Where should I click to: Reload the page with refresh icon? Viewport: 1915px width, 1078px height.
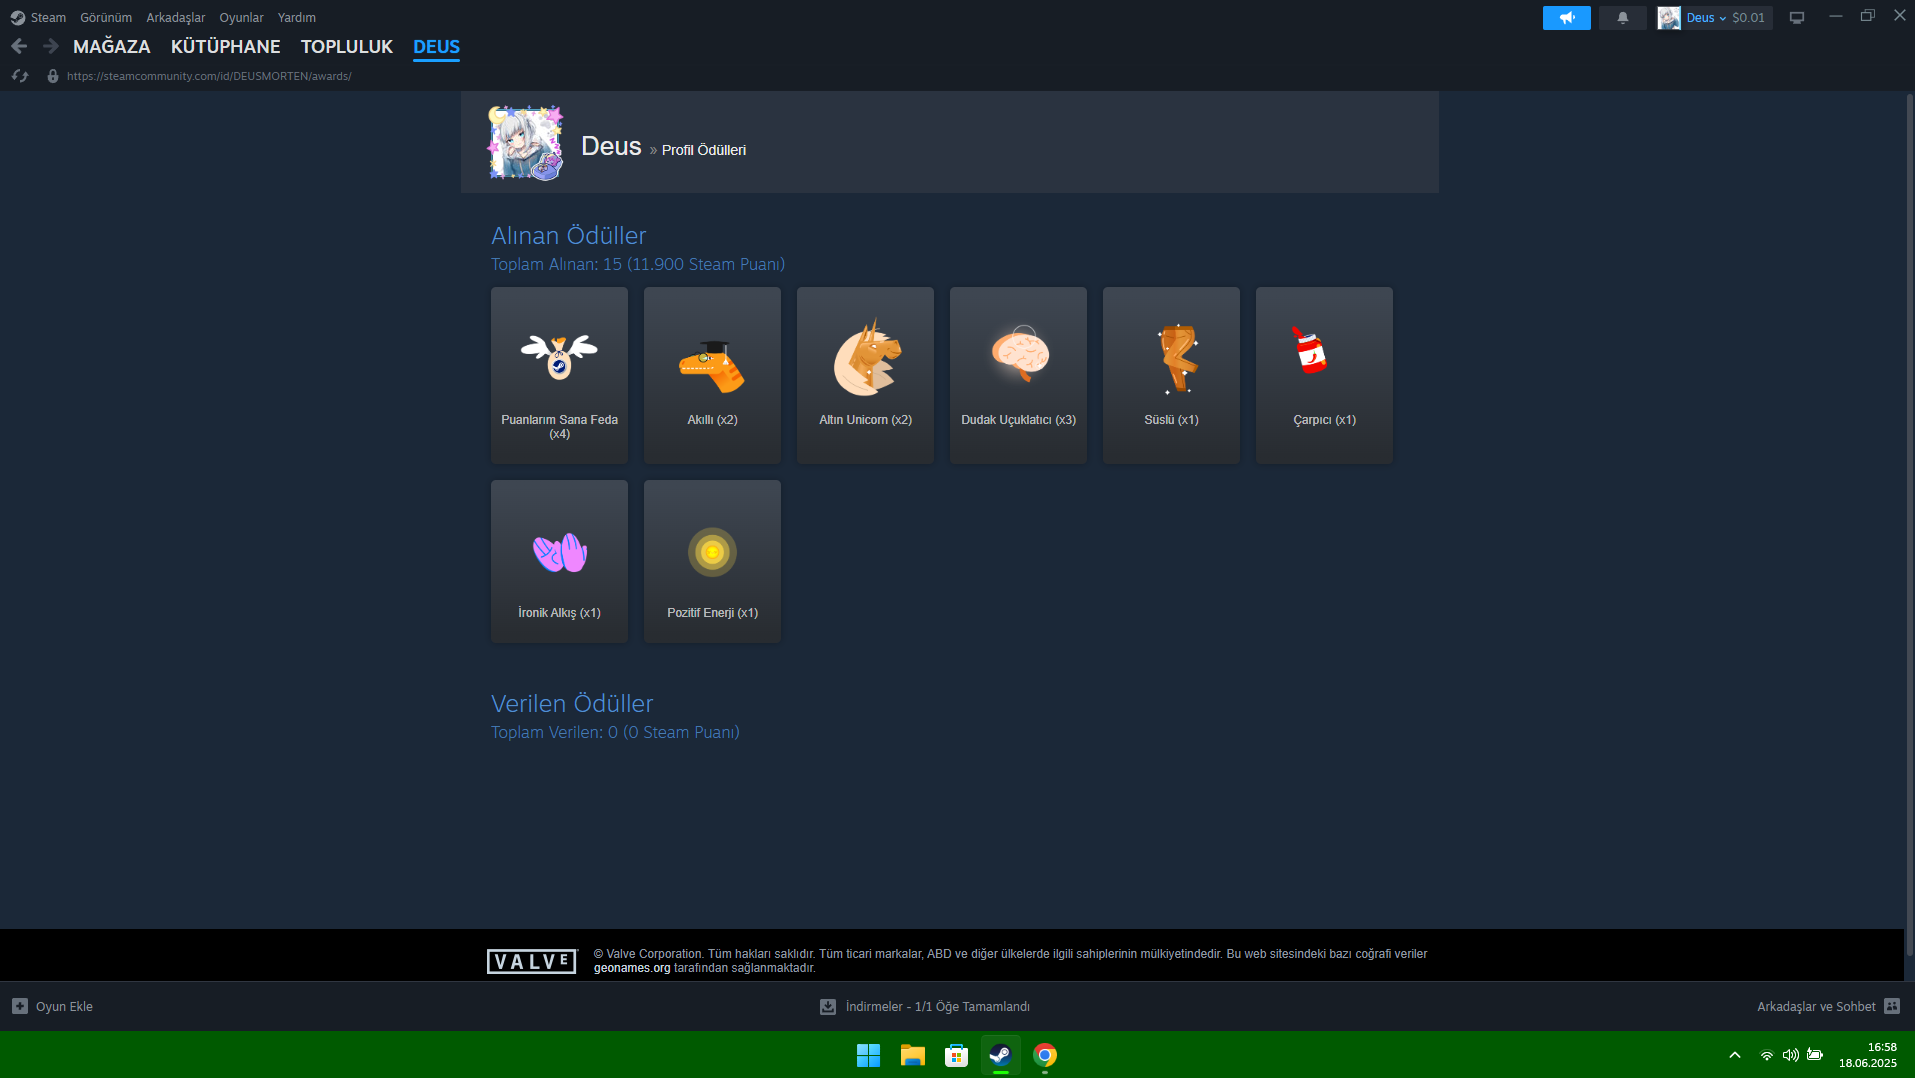click(x=20, y=76)
